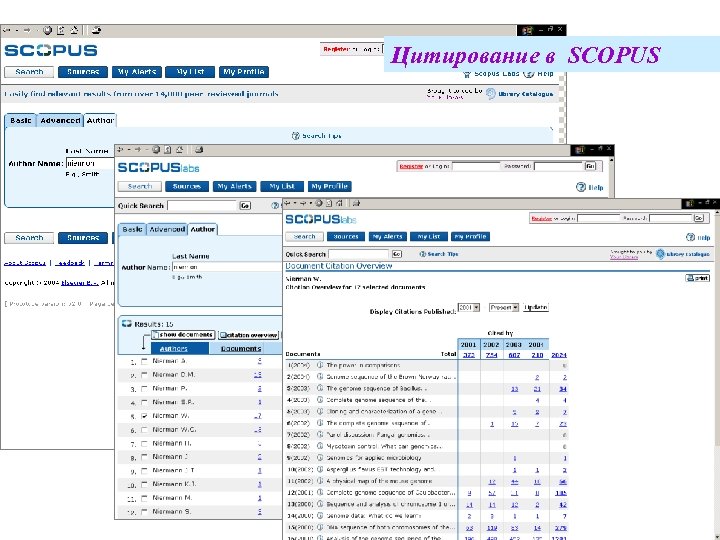Click the print button in Document Citation Overview

tap(698, 278)
